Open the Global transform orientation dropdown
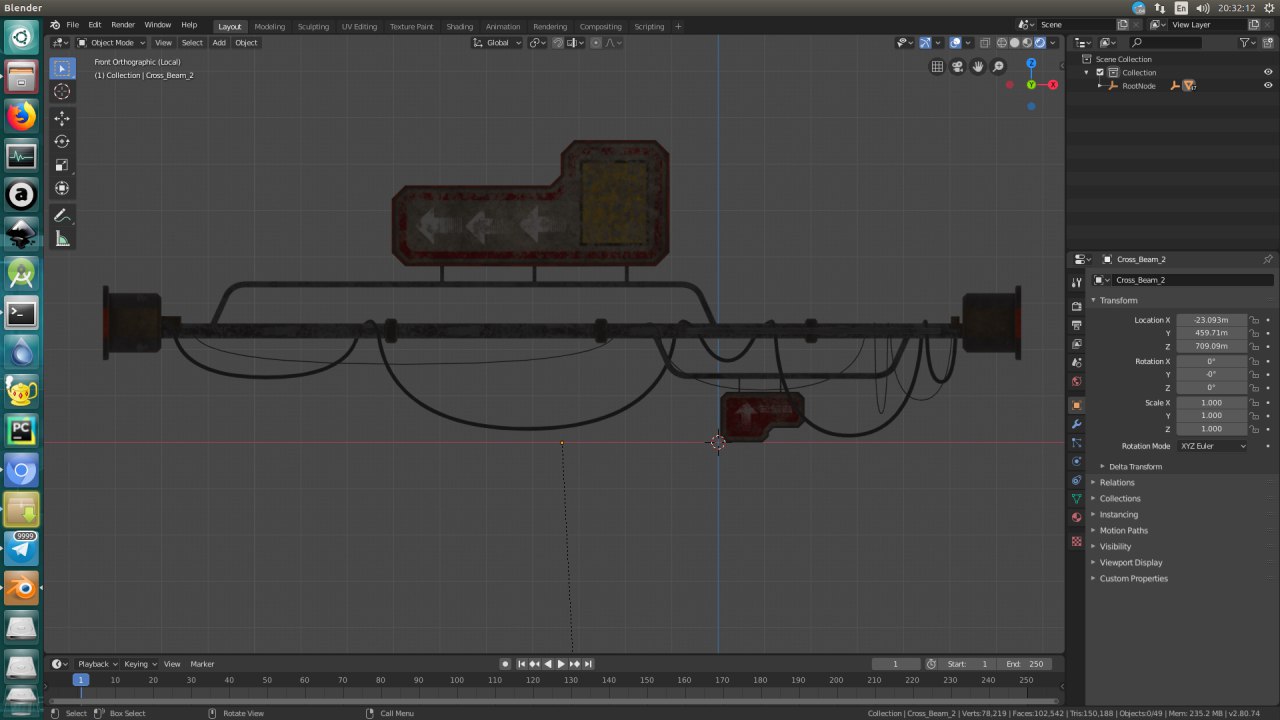This screenshot has width=1280, height=720. (497, 42)
